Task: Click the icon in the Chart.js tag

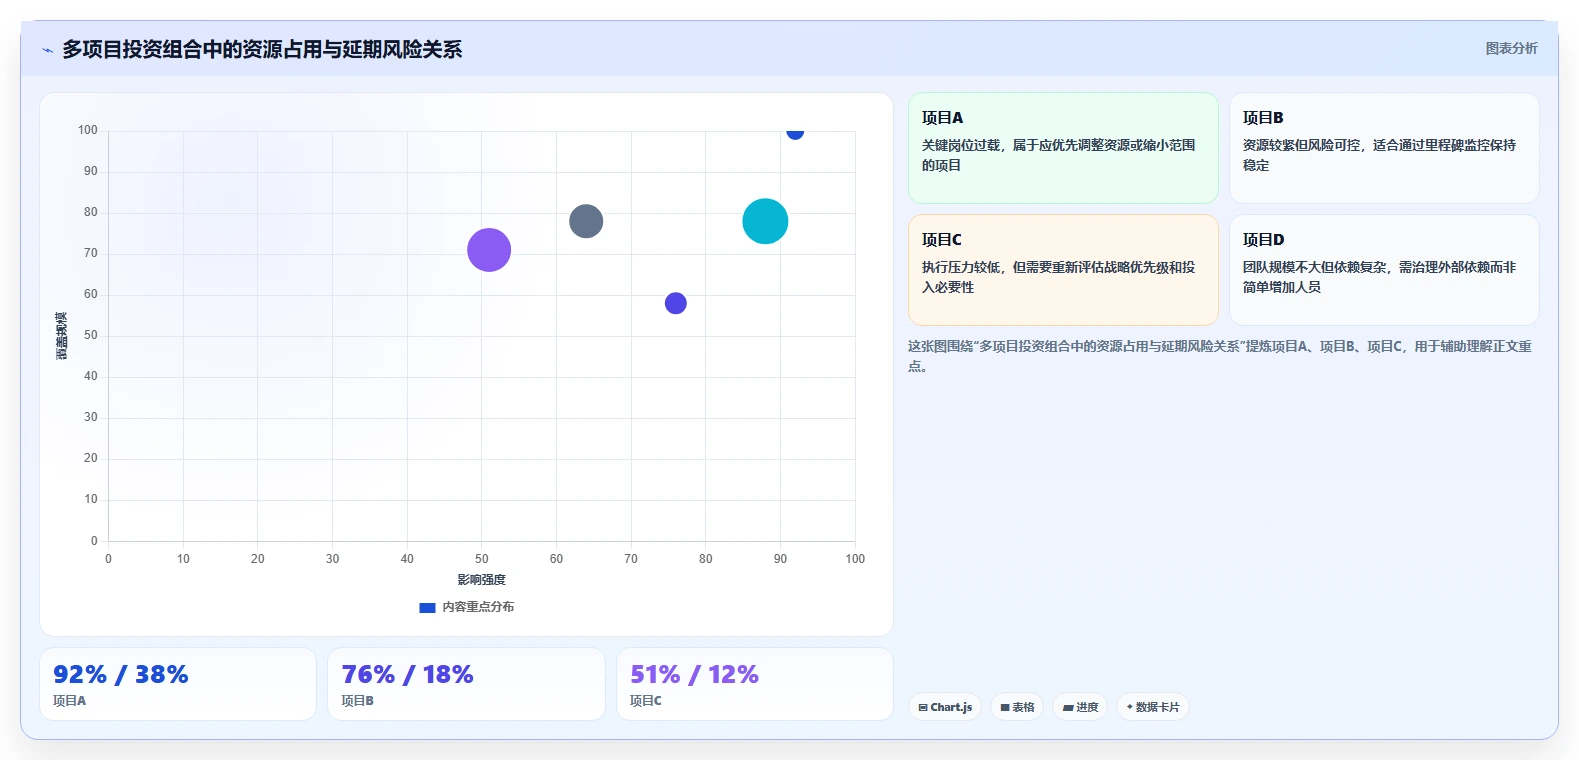Action: [x=923, y=707]
